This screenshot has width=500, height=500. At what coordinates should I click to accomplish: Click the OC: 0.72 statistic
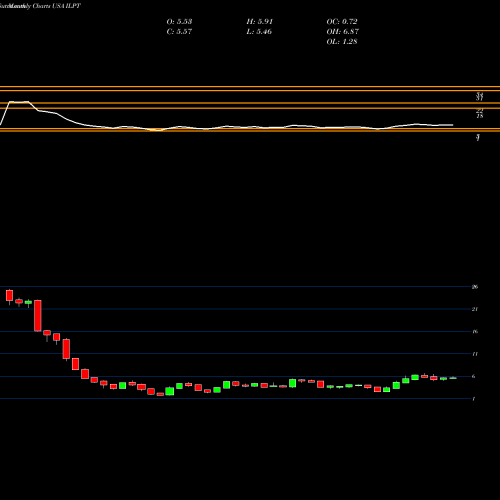point(342,22)
